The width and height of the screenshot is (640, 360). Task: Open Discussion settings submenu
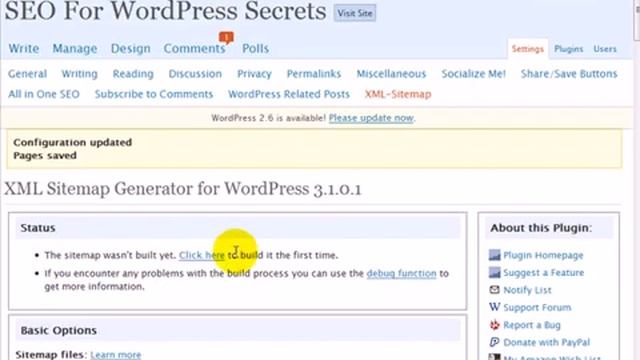tap(195, 74)
